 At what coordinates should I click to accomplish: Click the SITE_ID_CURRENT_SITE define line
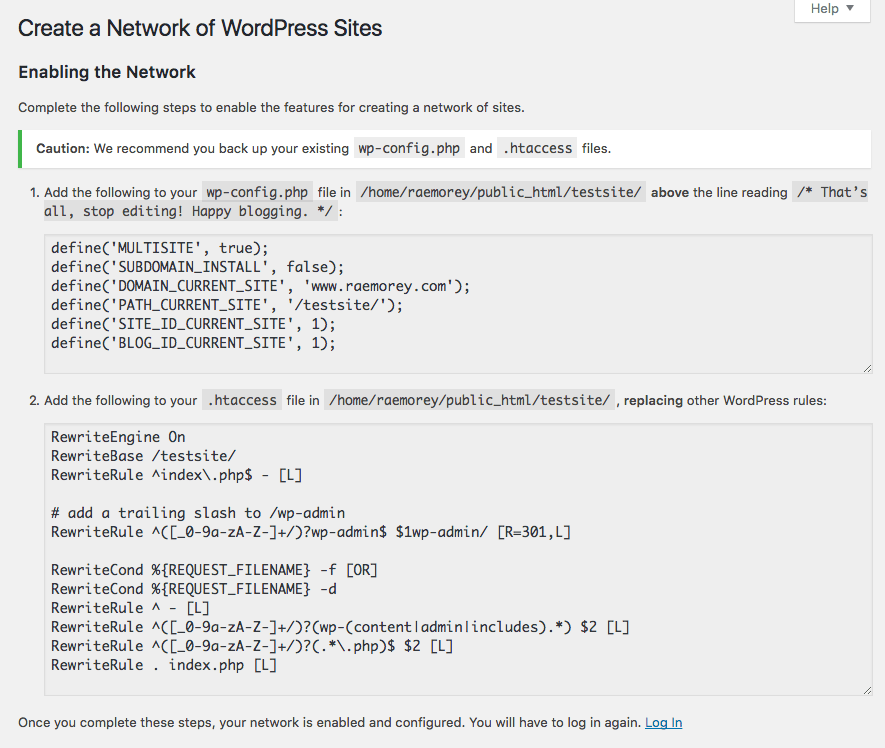click(193, 324)
